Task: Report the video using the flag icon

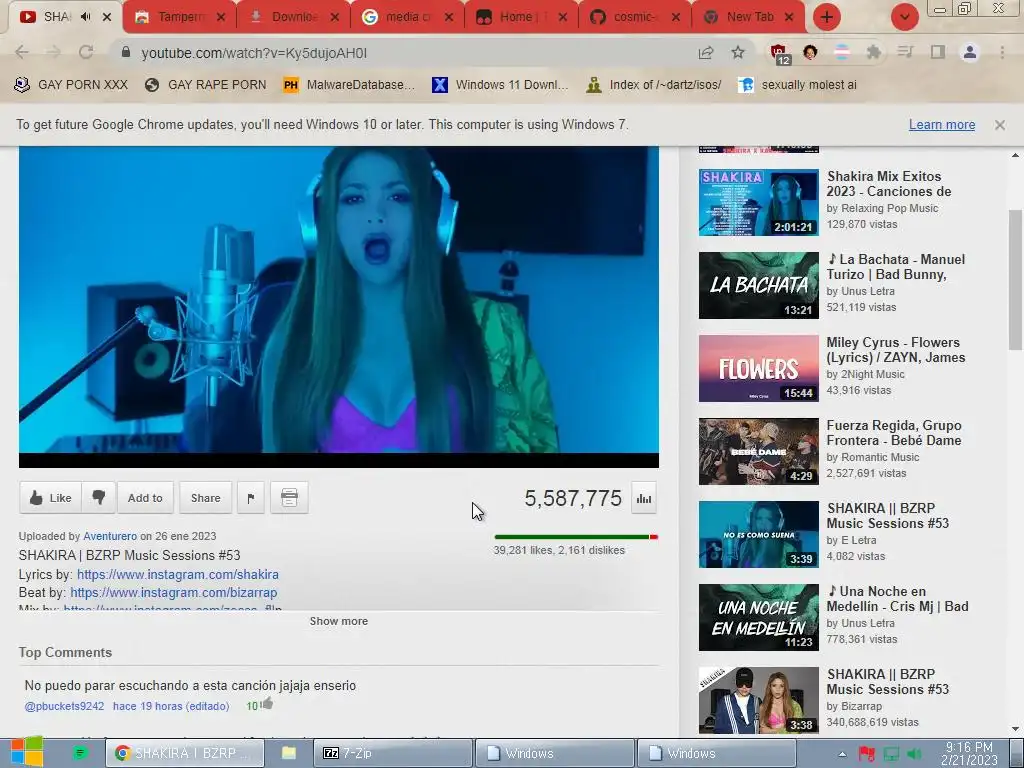Action: [251, 498]
